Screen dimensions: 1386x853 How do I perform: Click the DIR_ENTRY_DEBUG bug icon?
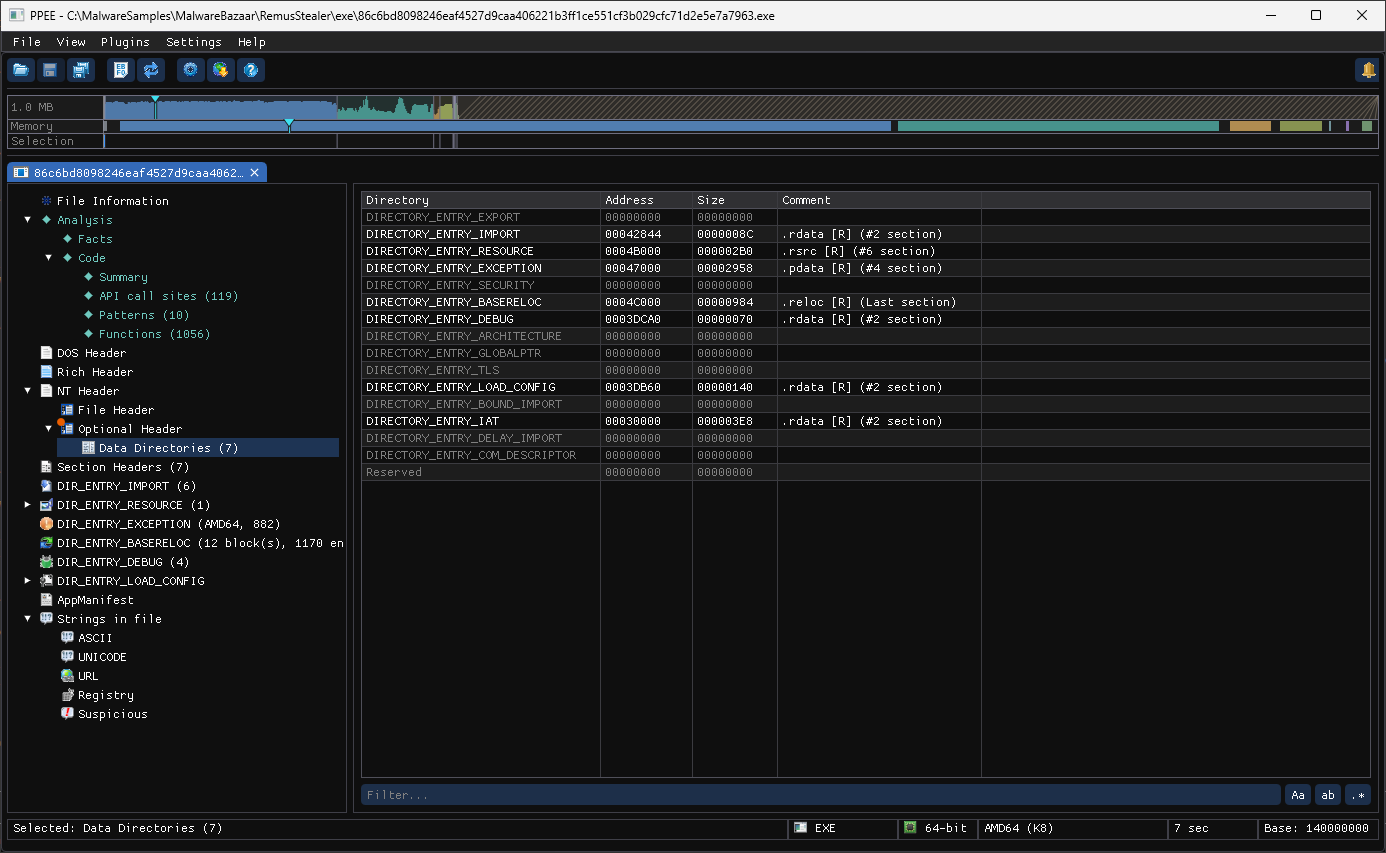(x=46, y=562)
